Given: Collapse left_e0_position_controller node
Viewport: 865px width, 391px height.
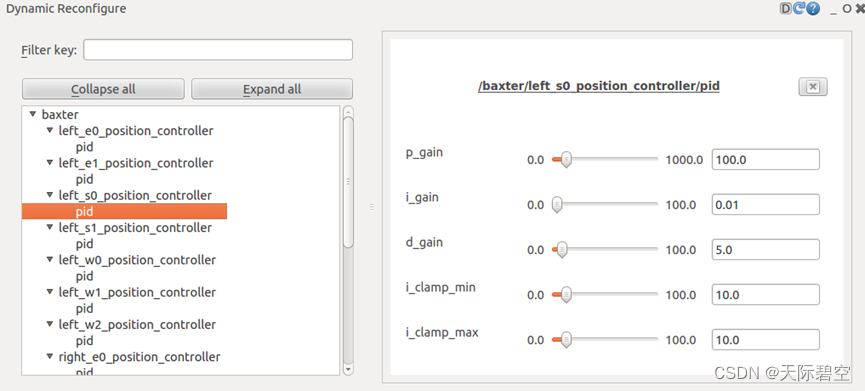Looking at the screenshot, I should tap(50, 131).
